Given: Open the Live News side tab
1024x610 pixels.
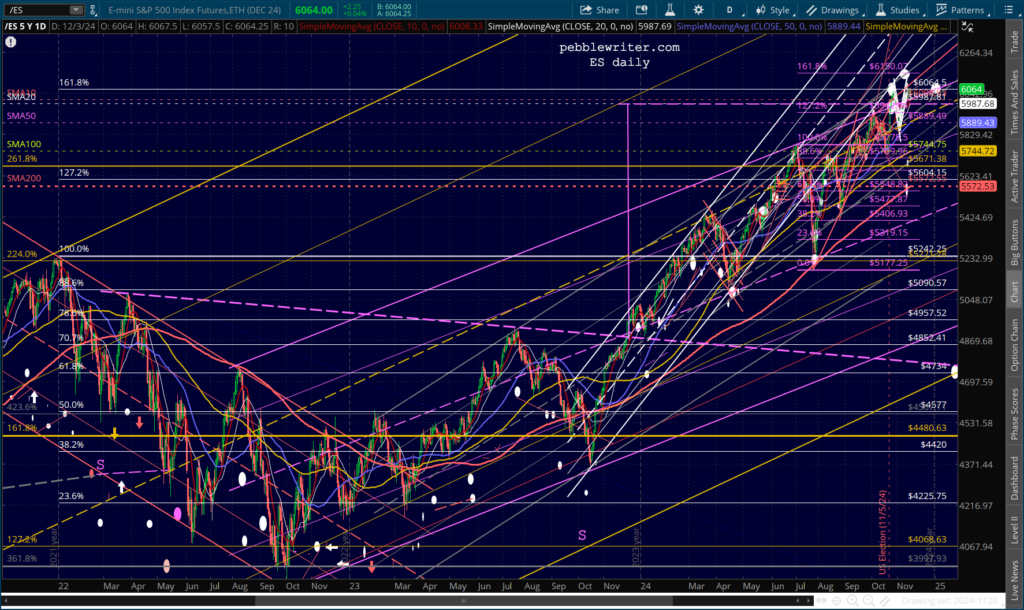Looking at the screenshot, I should (1015, 579).
